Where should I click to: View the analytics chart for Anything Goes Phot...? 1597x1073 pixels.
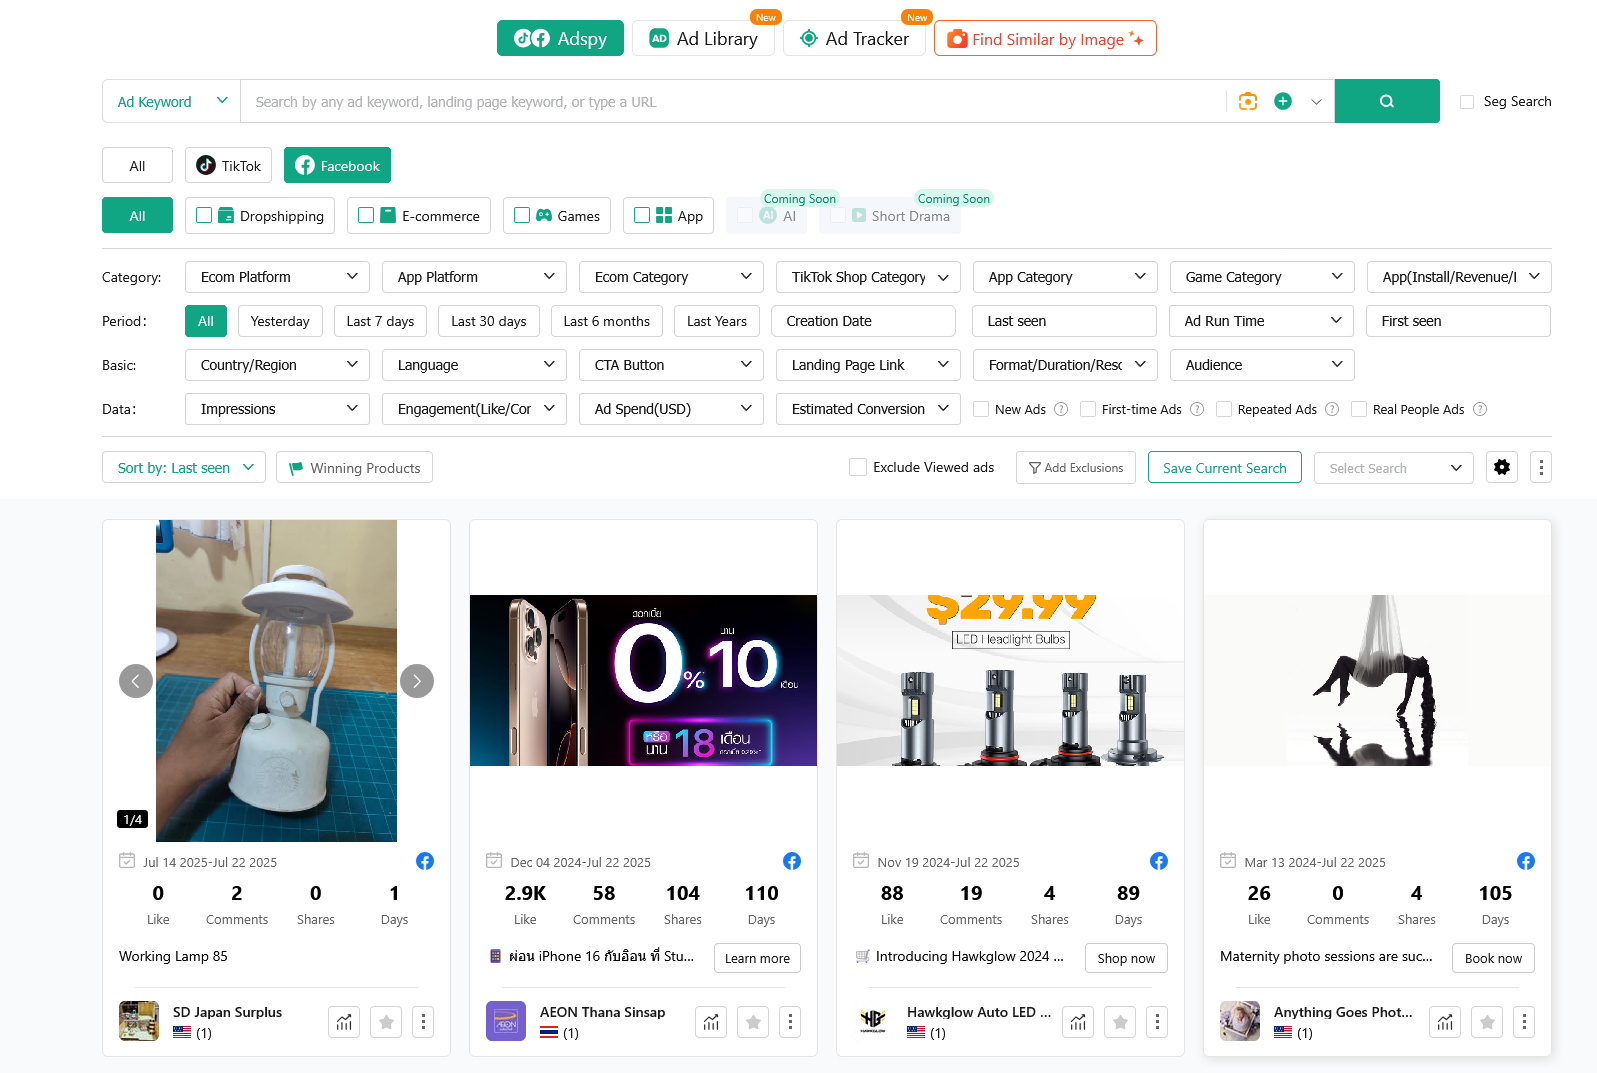[x=1445, y=1022]
